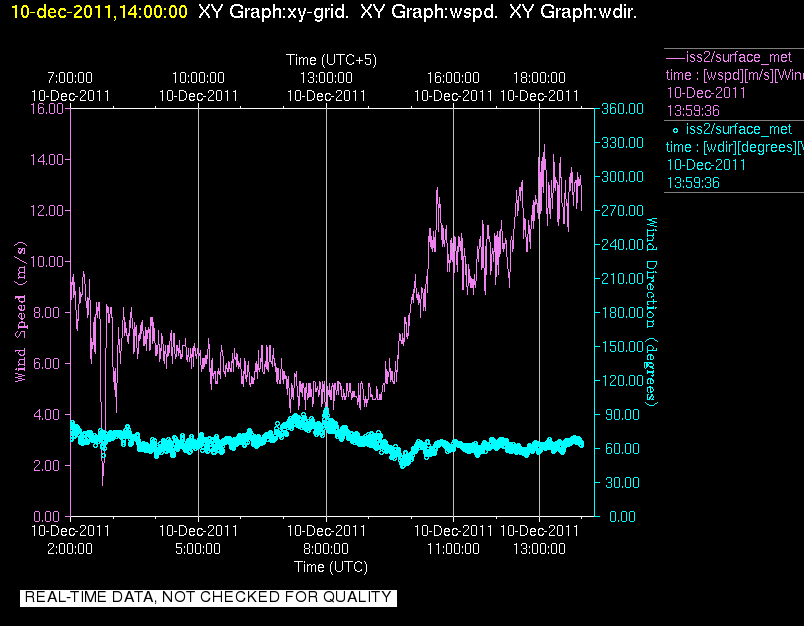
Task: Click the 6.00 wind speed tick value
Action: 47,364
